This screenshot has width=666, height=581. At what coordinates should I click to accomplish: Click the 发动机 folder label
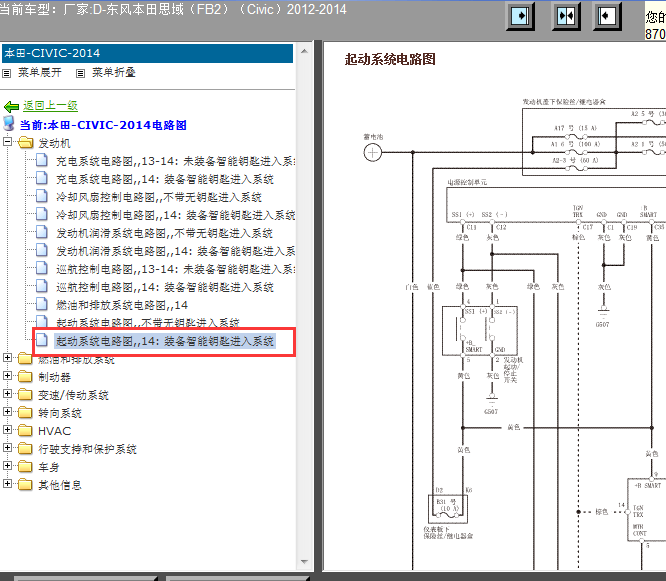[54, 143]
